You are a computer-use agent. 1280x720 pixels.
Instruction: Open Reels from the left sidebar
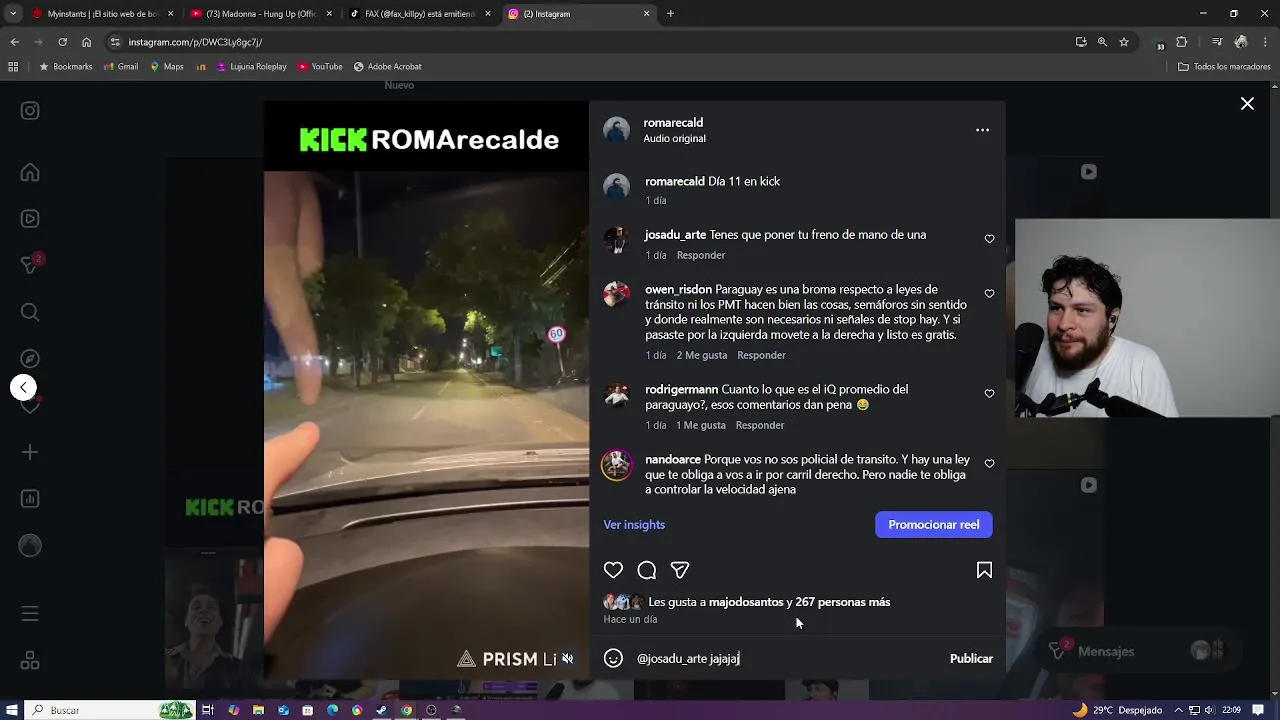pyautogui.click(x=30, y=218)
